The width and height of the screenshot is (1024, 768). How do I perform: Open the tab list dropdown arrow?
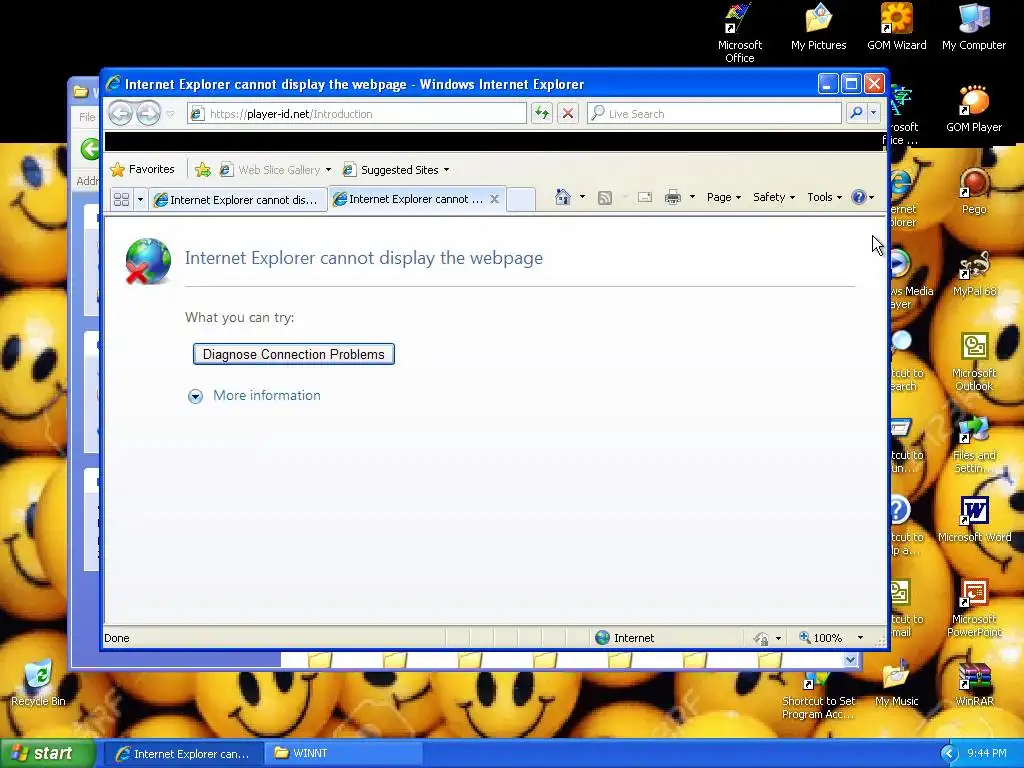tap(140, 199)
